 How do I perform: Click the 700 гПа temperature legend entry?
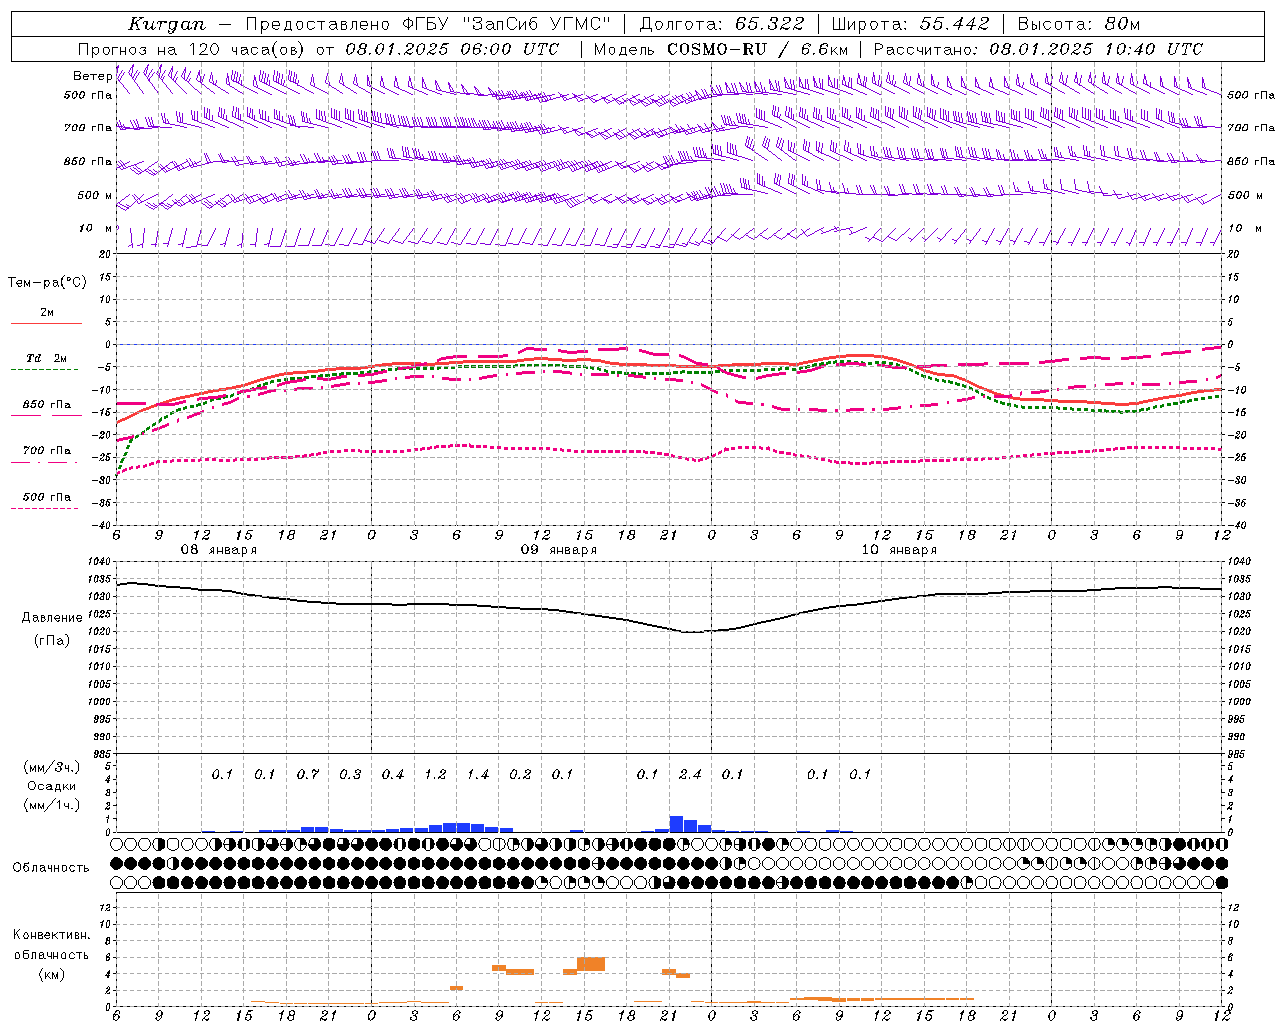click(46, 450)
